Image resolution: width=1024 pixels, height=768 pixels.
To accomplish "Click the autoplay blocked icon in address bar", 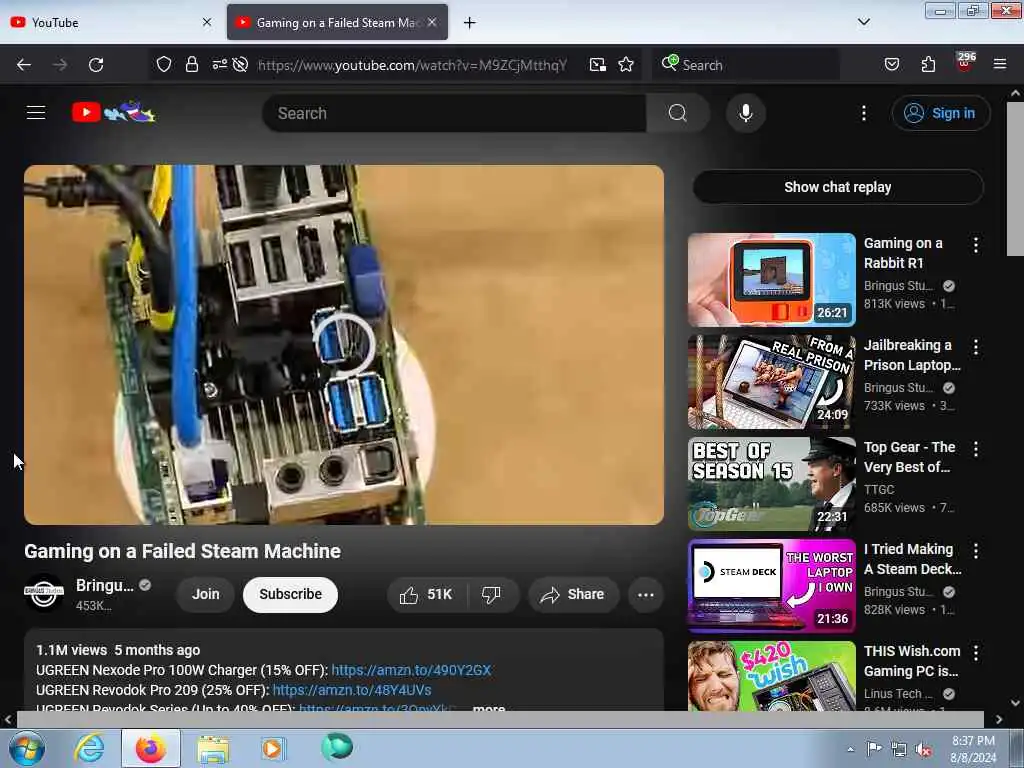I will coord(240,65).
